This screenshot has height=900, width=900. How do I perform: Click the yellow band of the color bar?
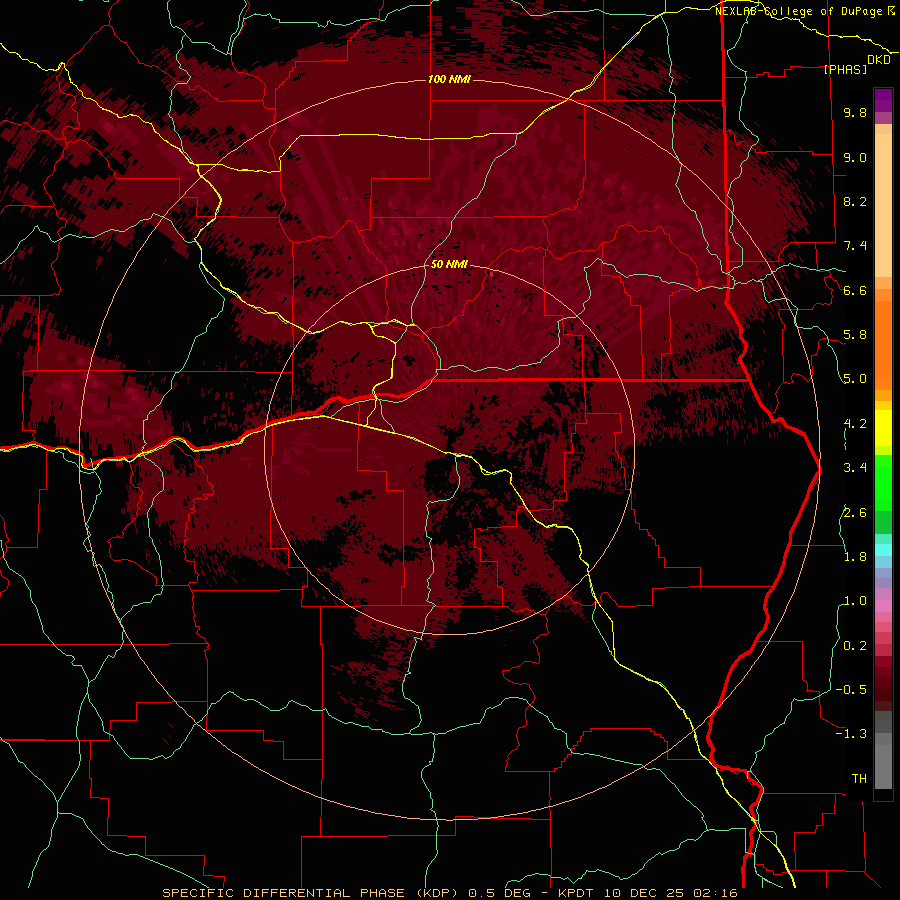883,428
